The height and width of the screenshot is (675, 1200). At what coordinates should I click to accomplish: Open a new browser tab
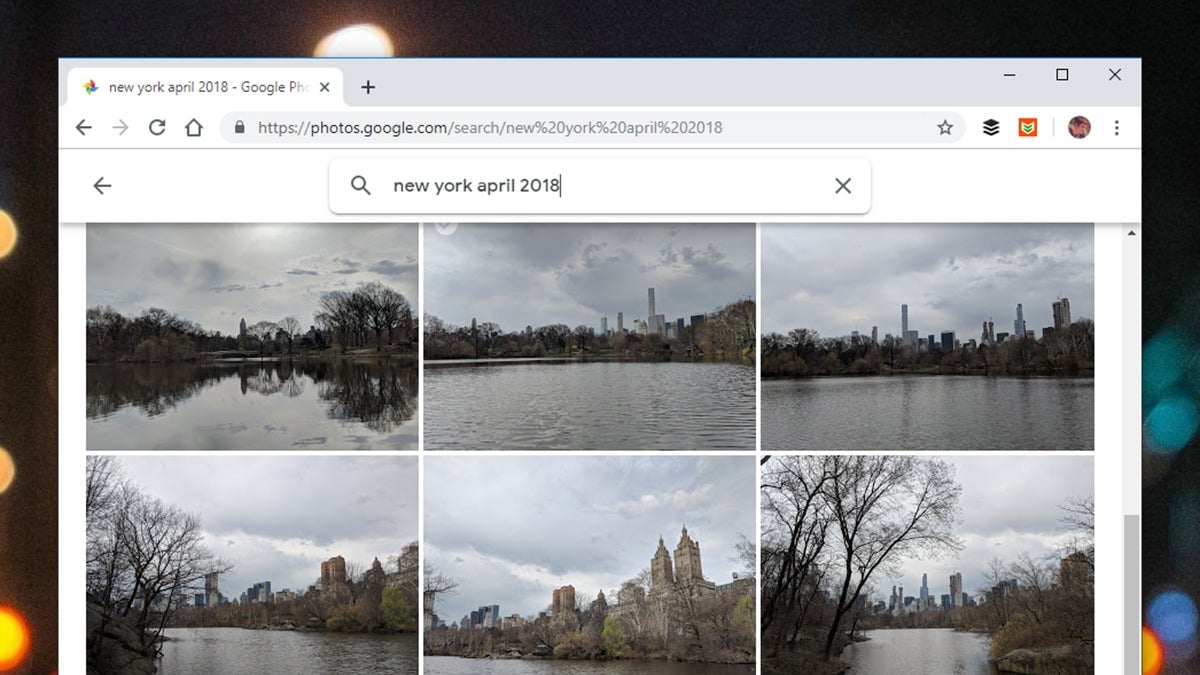[x=368, y=87]
